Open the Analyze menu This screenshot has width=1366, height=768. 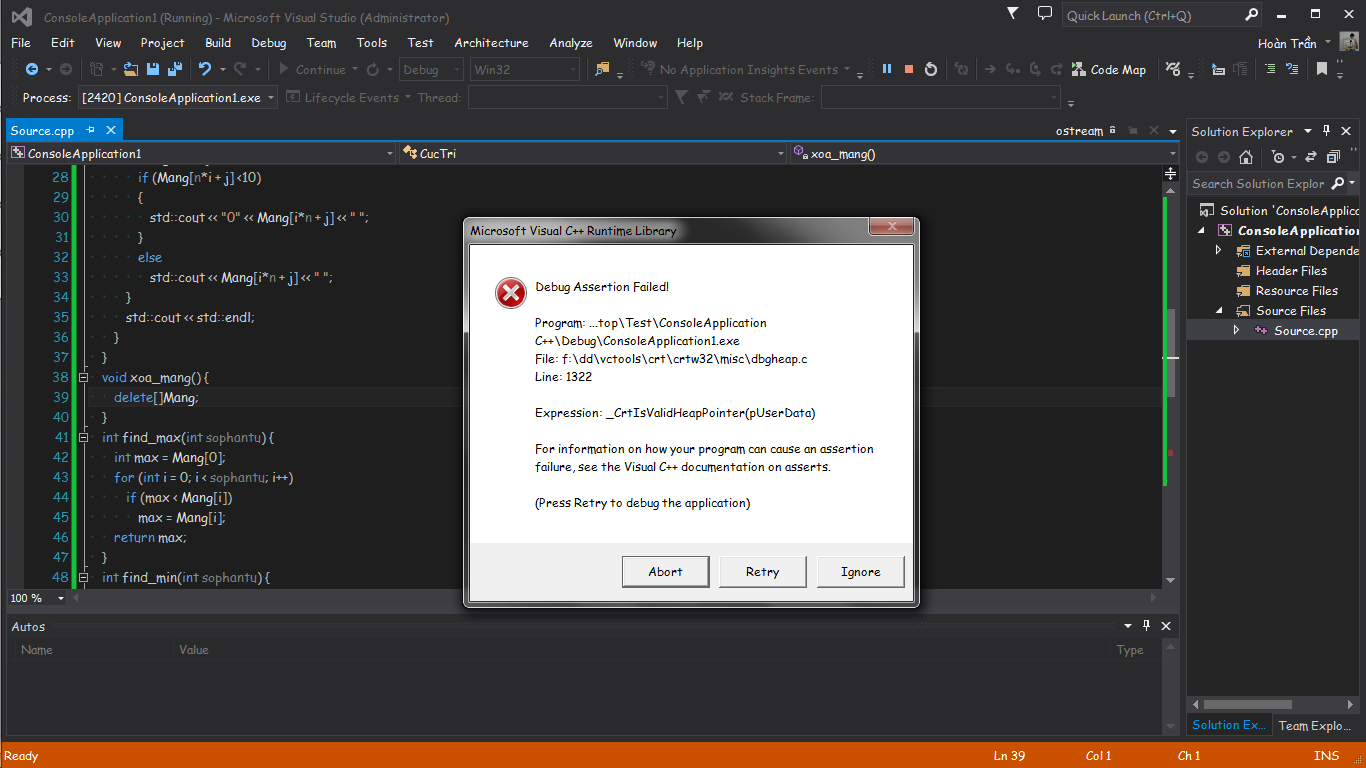[570, 42]
